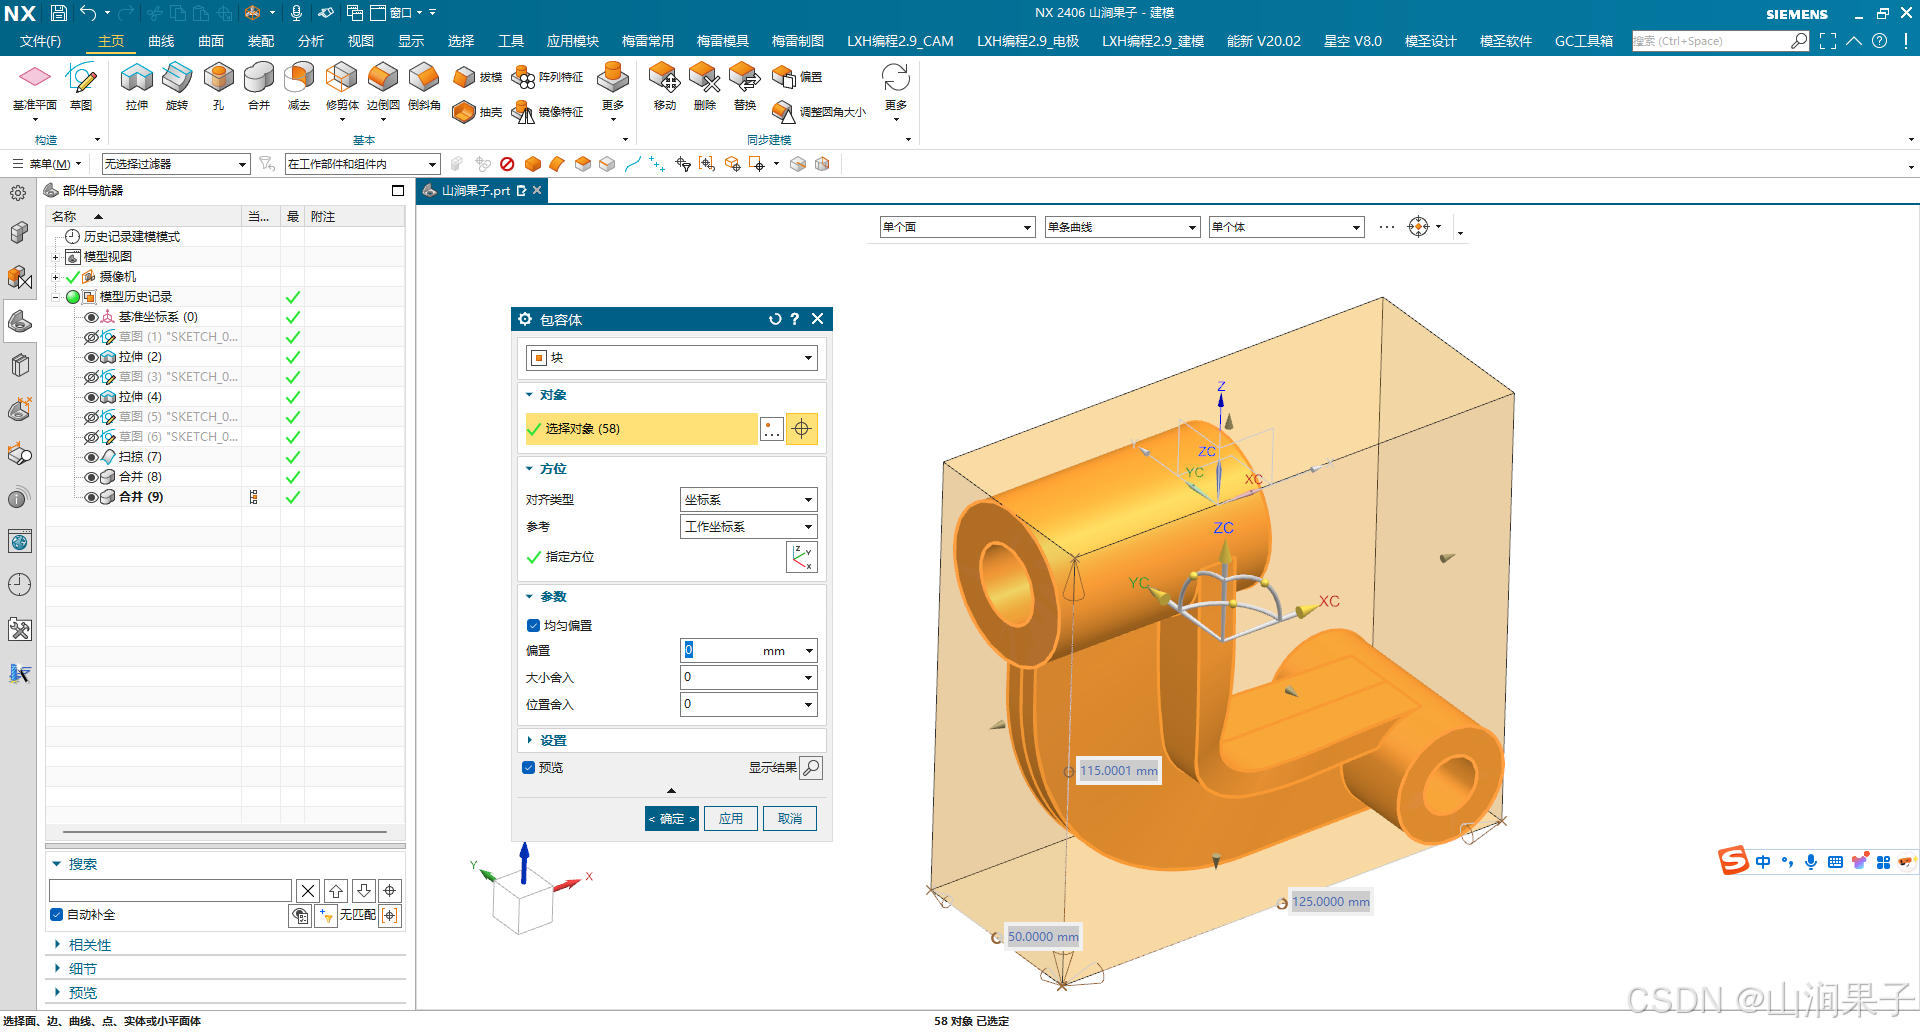Toggle visibility of 拉伸 (2)
The width and height of the screenshot is (1920, 1032).
click(91, 357)
